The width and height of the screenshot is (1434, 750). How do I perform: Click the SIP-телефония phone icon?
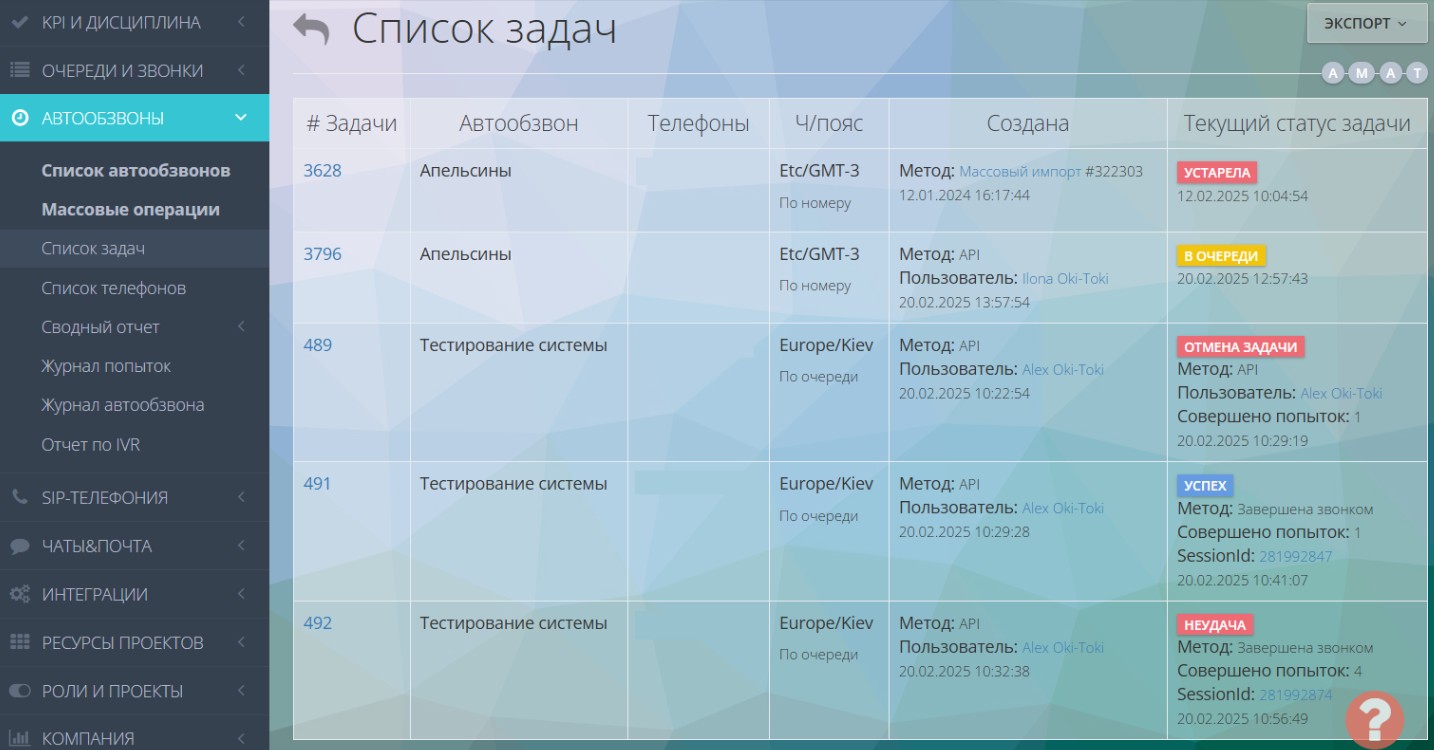pyautogui.click(x=19, y=497)
